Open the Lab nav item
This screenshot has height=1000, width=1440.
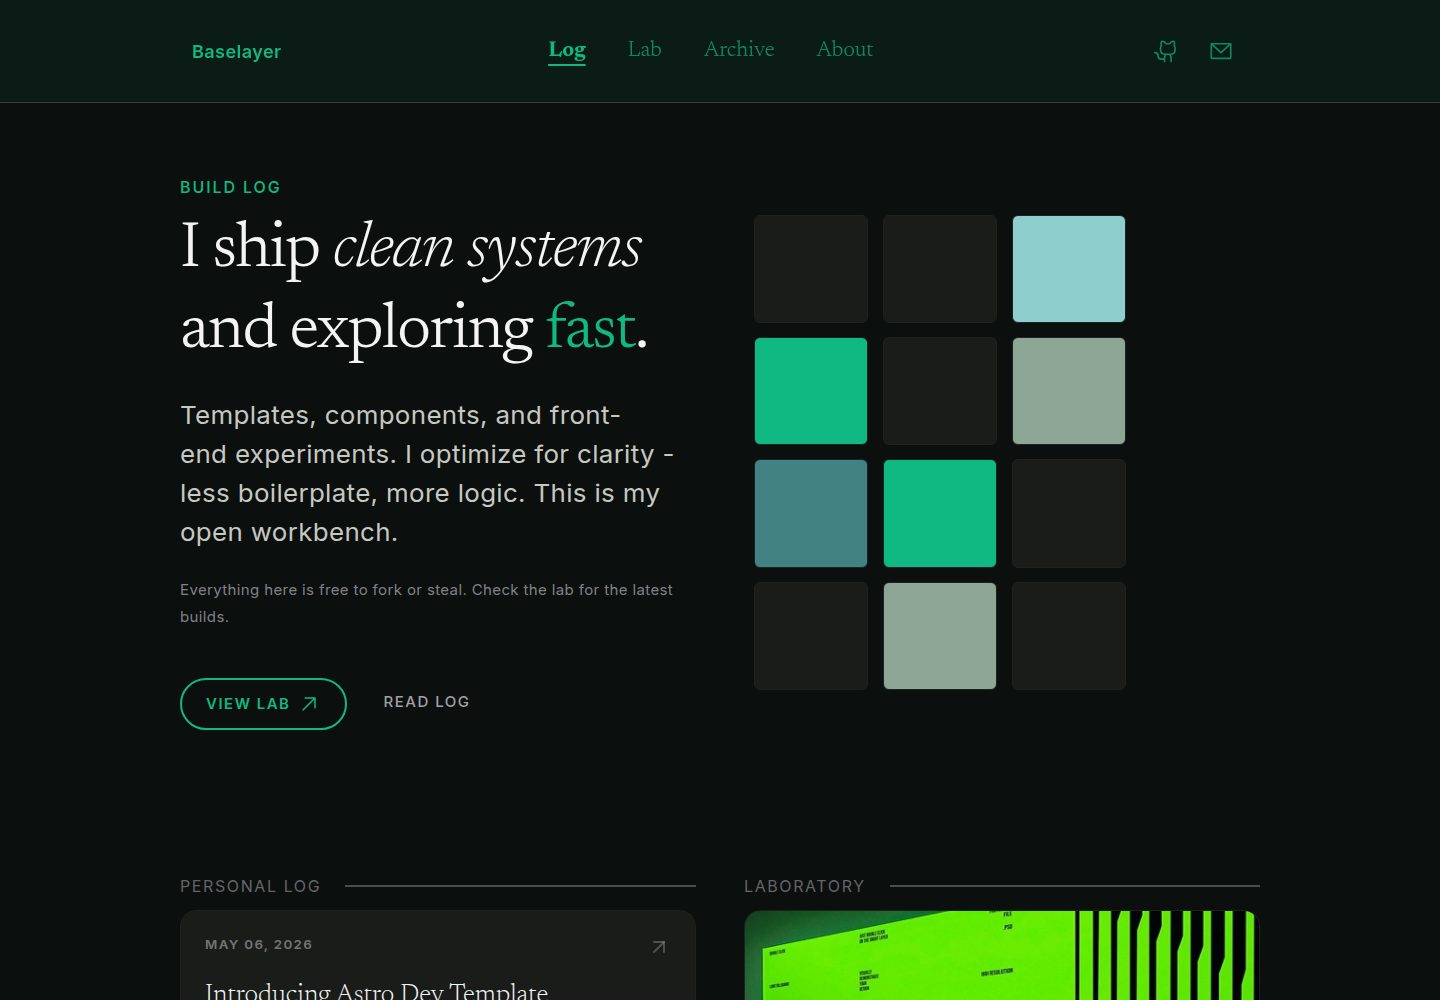[x=645, y=49]
